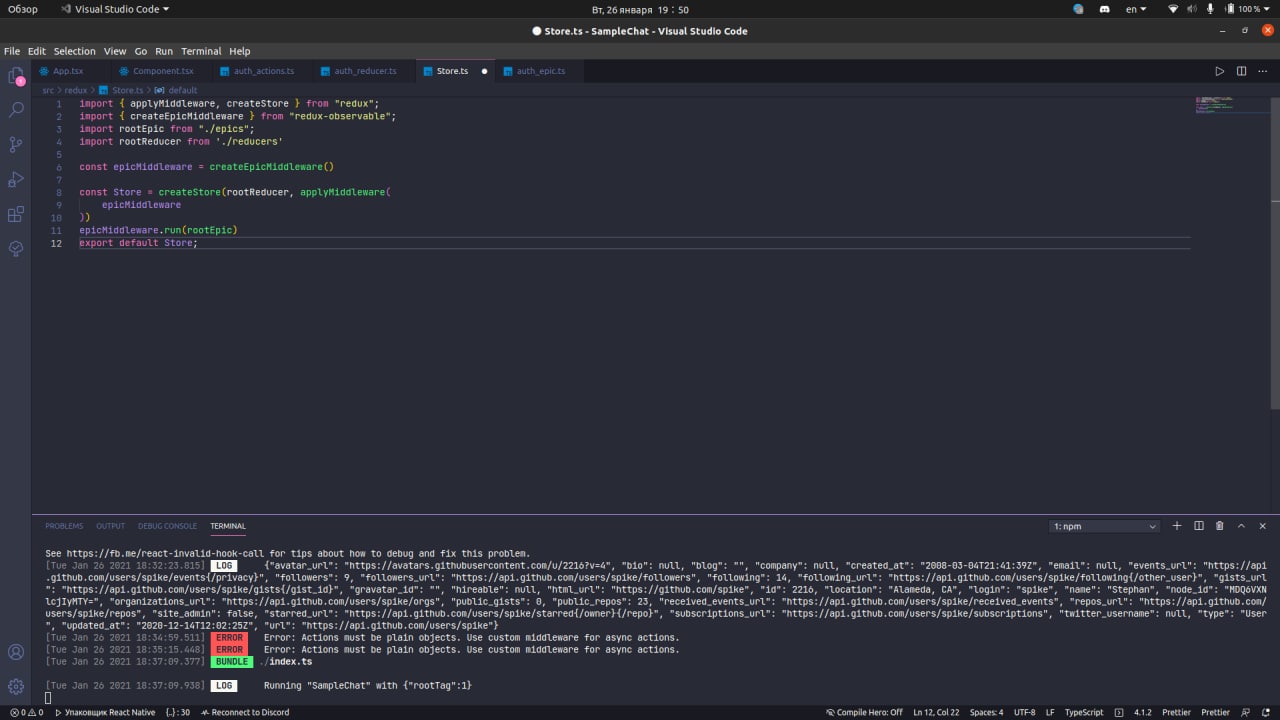Open the 1: npm terminal dropdown

pyautogui.click(x=1104, y=526)
